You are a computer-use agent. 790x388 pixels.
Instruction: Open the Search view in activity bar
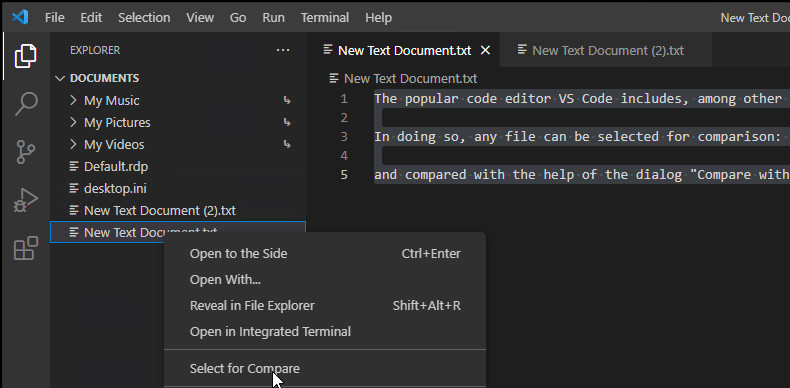(25, 103)
